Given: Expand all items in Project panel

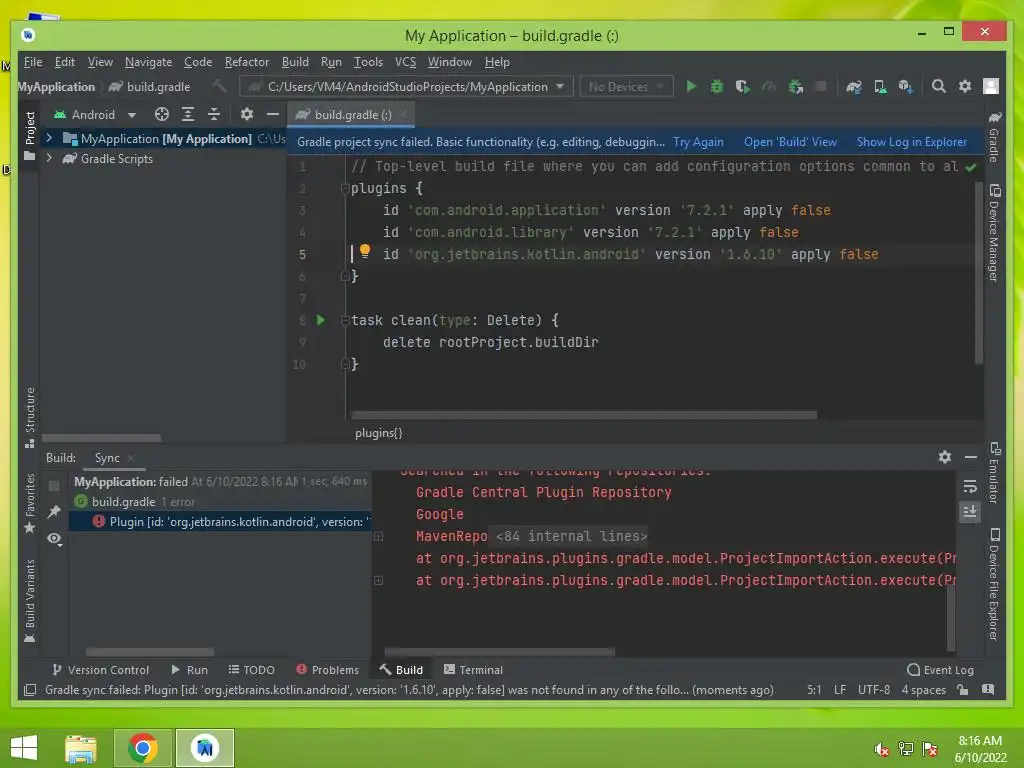Looking at the screenshot, I should [x=188, y=114].
